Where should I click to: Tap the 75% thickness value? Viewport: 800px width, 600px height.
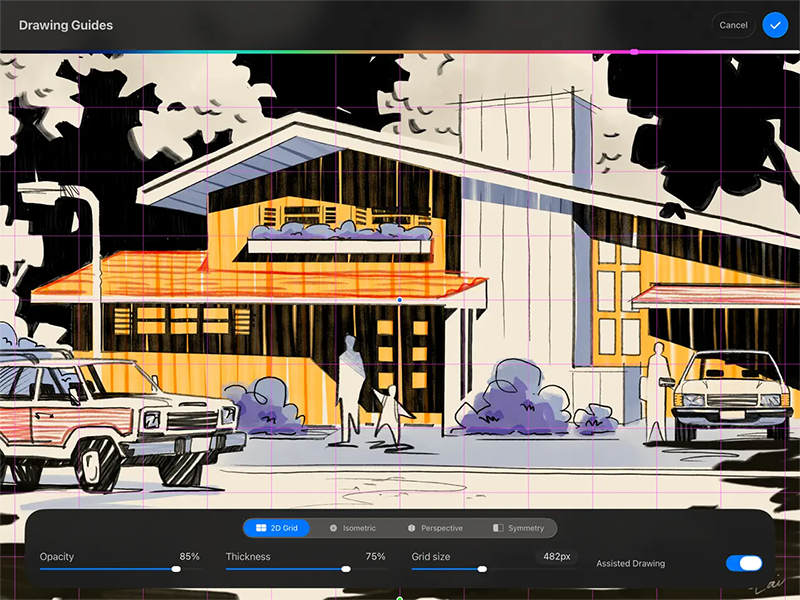point(375,556)
